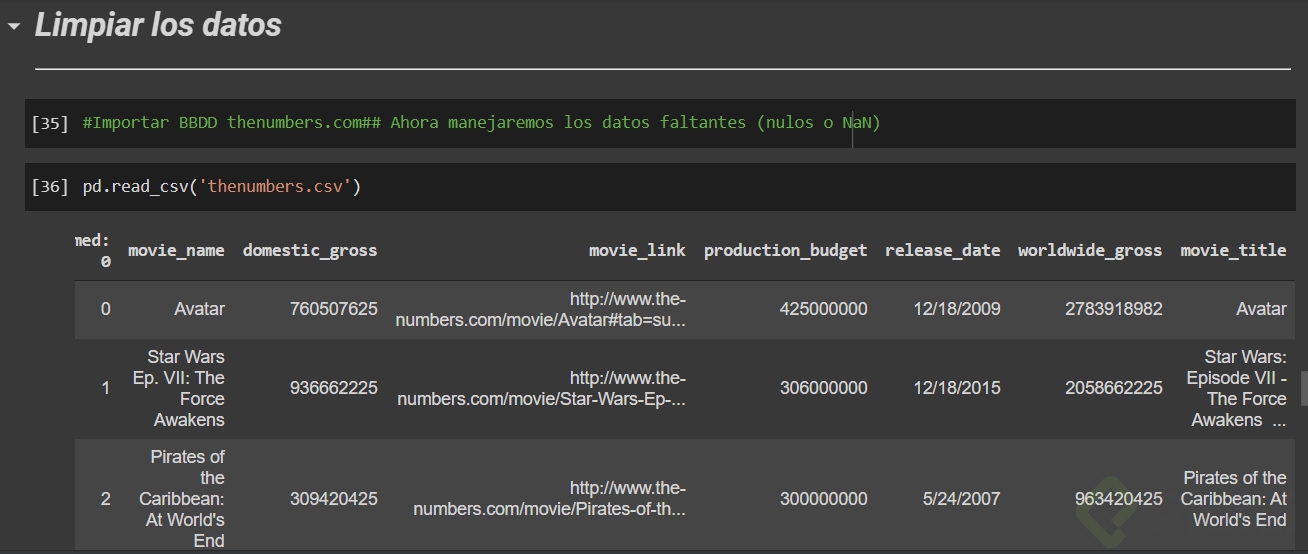Screen dimensions: 1308x554
Task: Run cell 35 via its execution counter
Action: (x=51, y=123)
